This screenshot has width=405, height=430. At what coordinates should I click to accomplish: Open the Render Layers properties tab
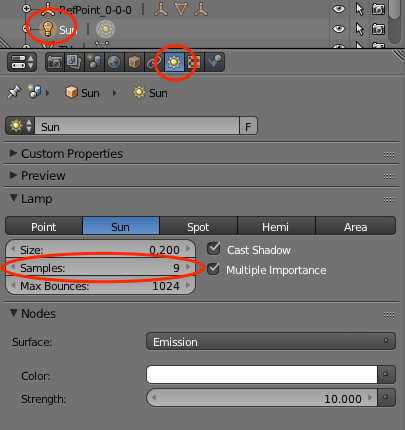point(75,62)
